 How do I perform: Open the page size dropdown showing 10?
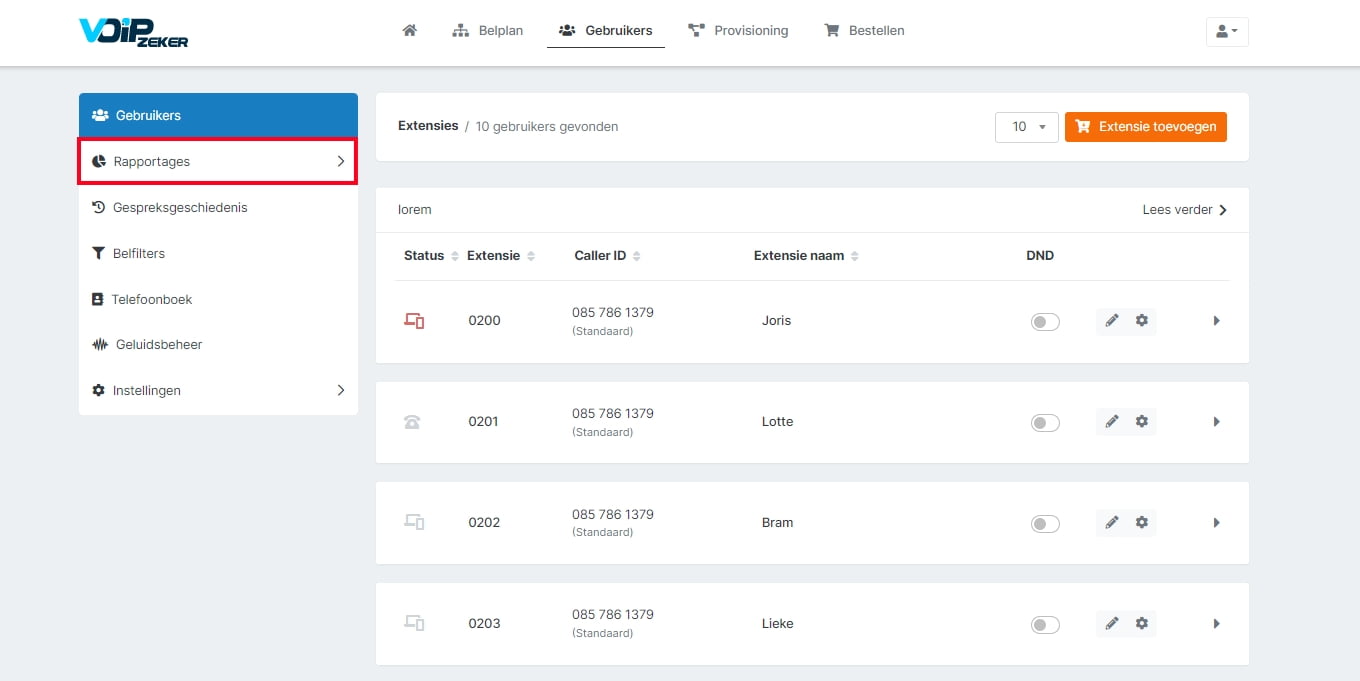1027,127
